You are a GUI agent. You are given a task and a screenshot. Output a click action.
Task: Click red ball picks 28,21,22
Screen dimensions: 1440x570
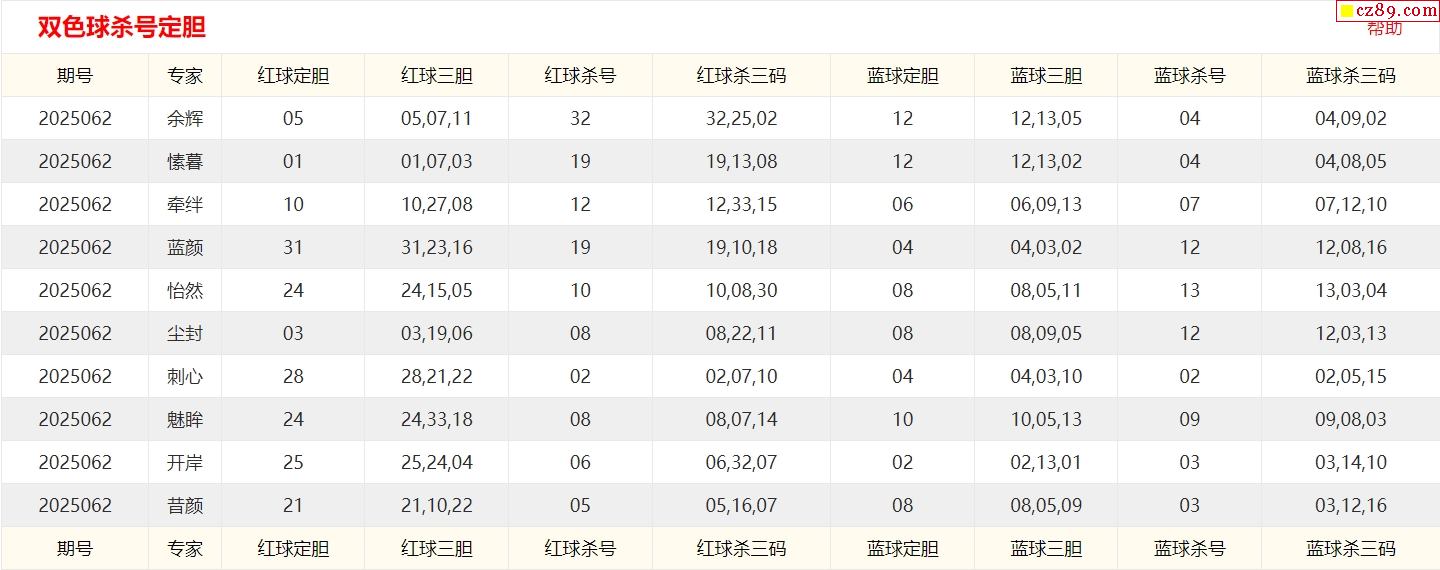click(x=437, y=377)
